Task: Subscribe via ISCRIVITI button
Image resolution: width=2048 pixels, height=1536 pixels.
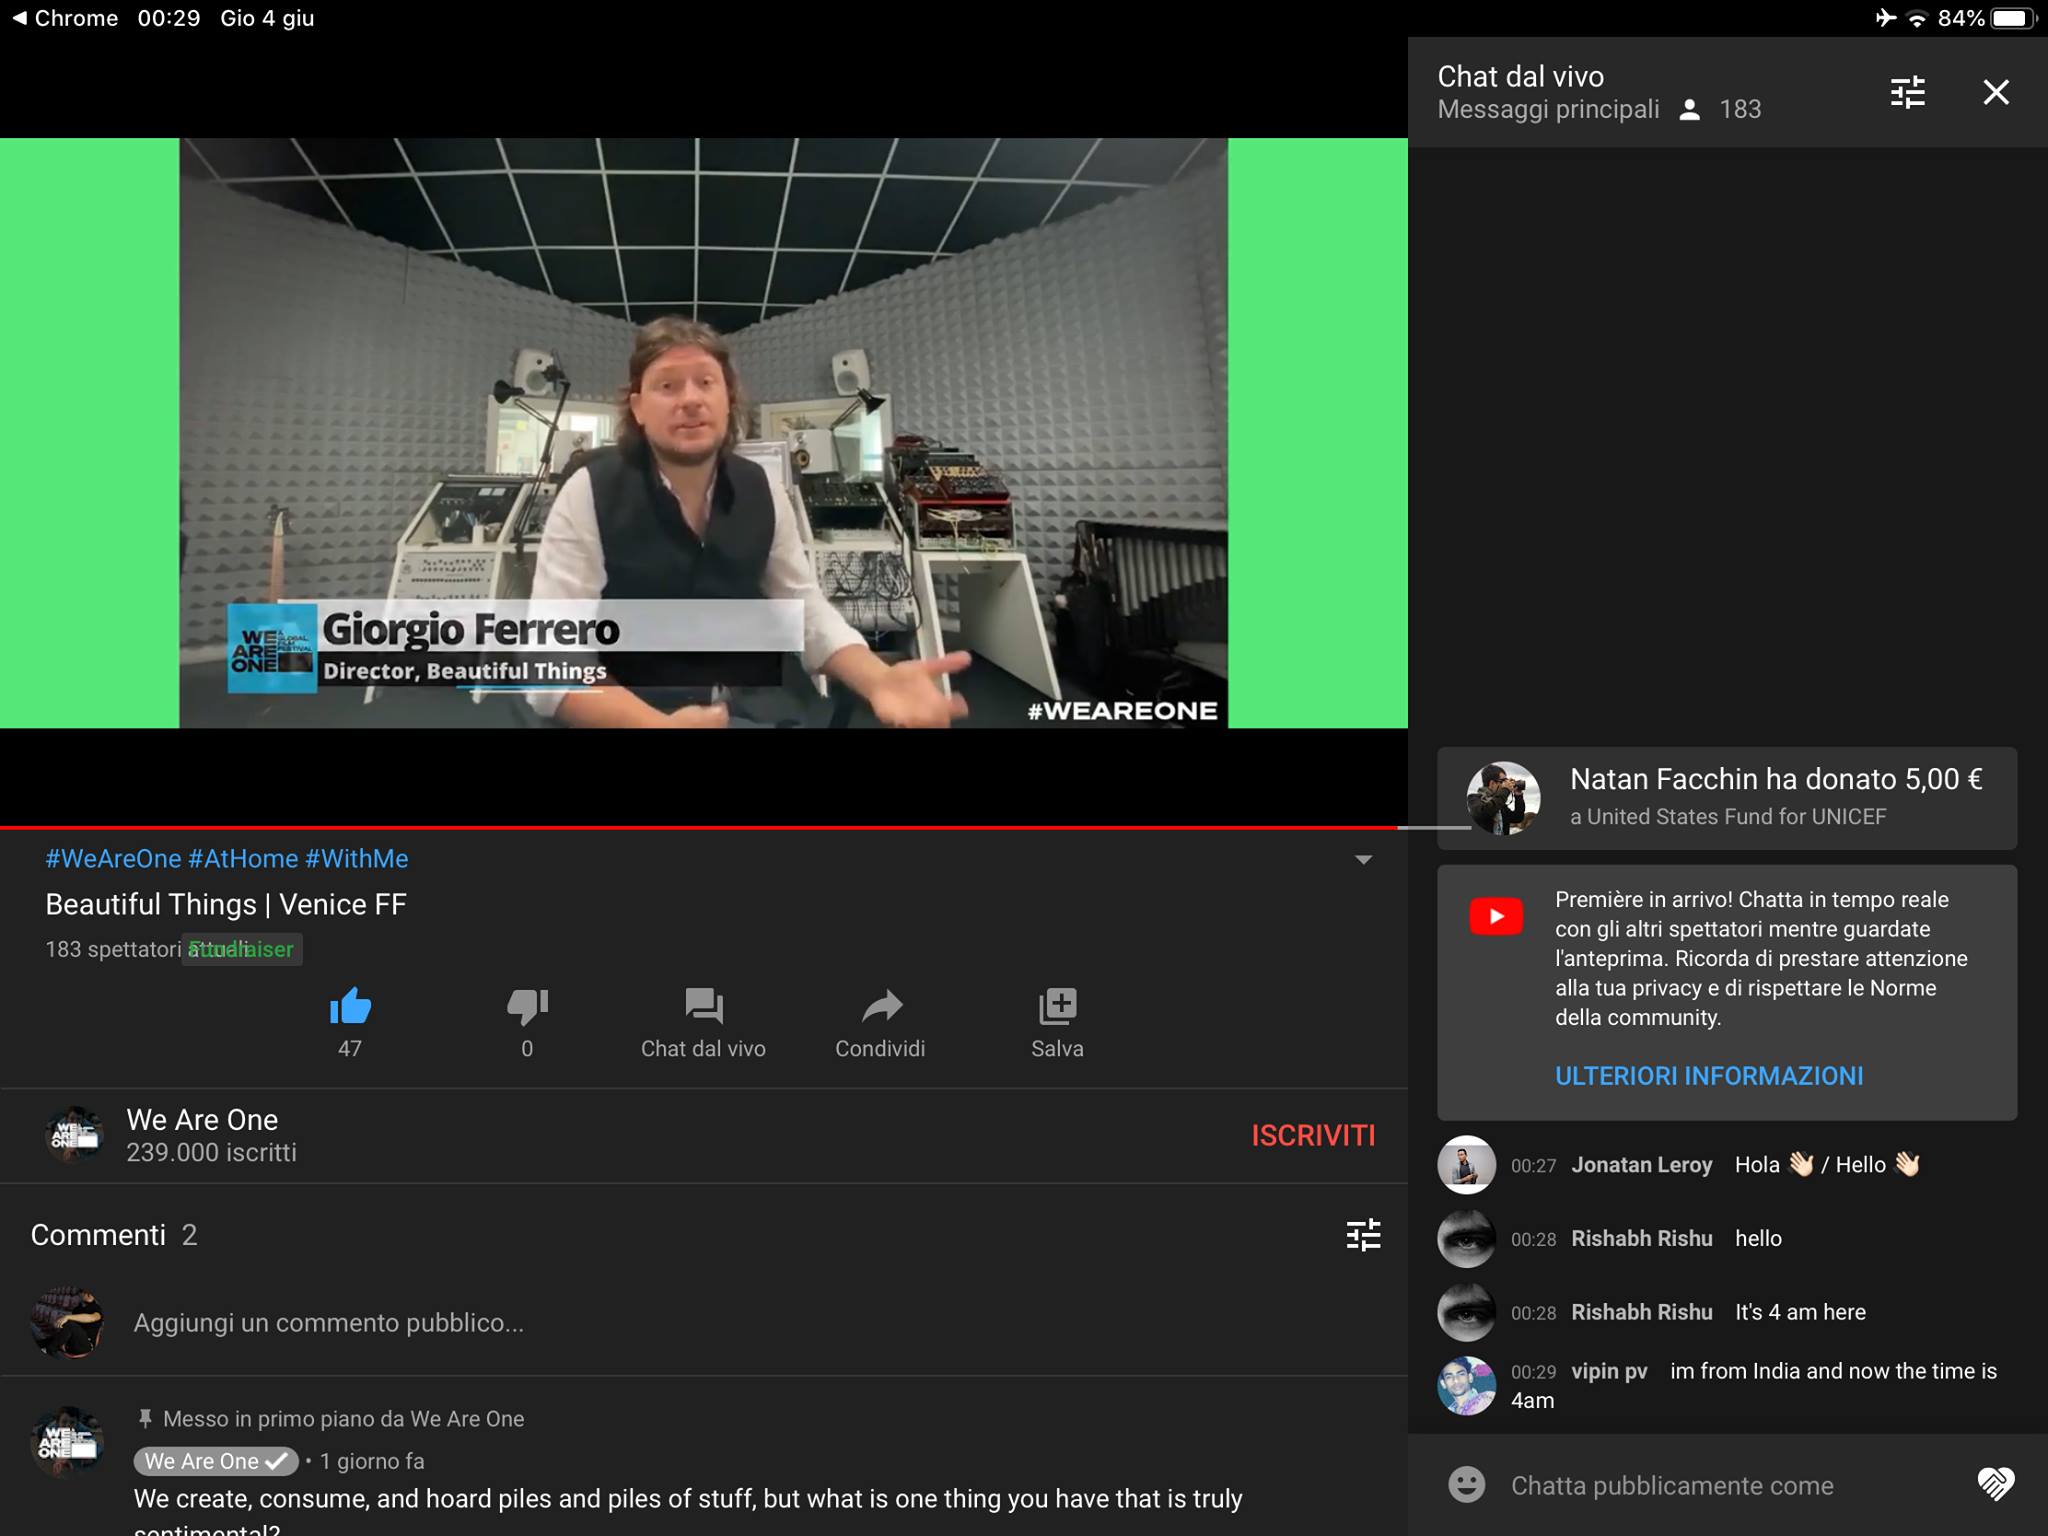Action: [x=1313, y=1136]
